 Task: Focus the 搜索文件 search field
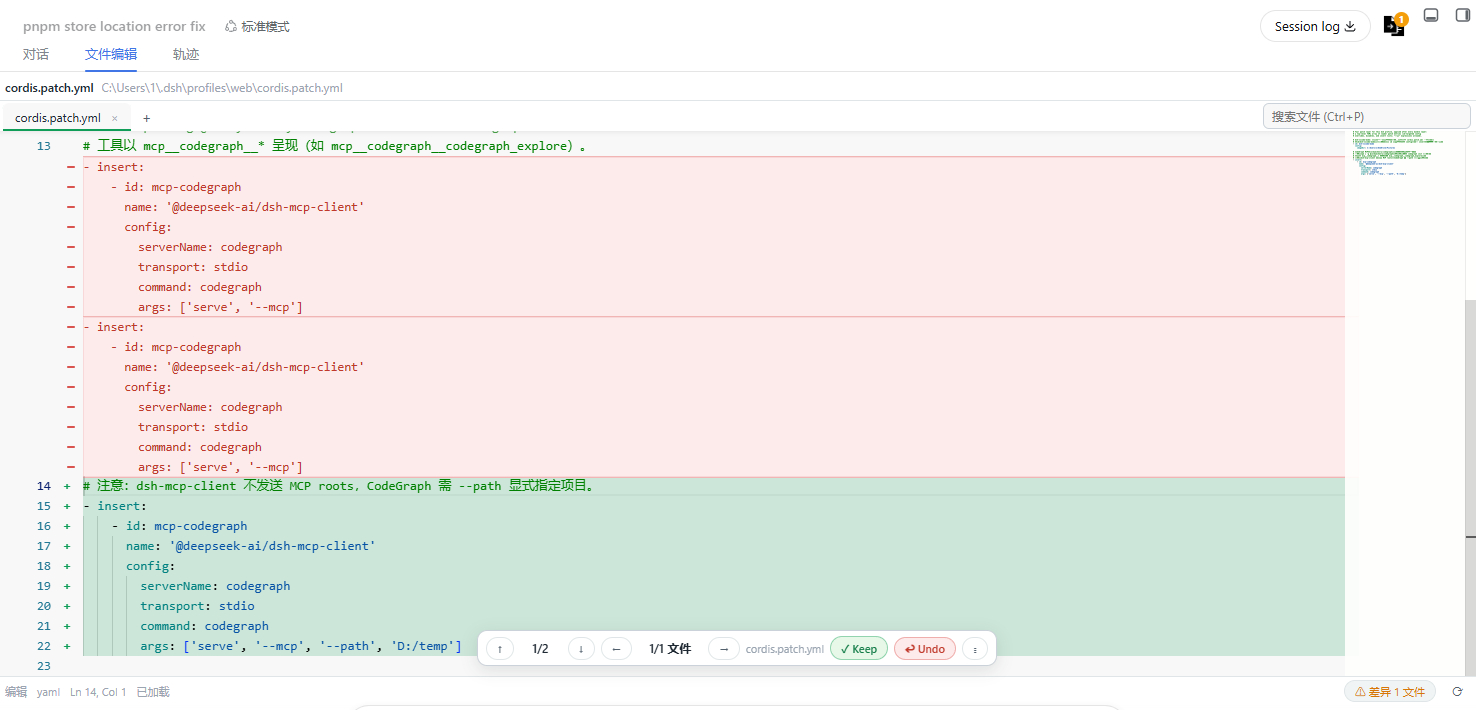1366,116
